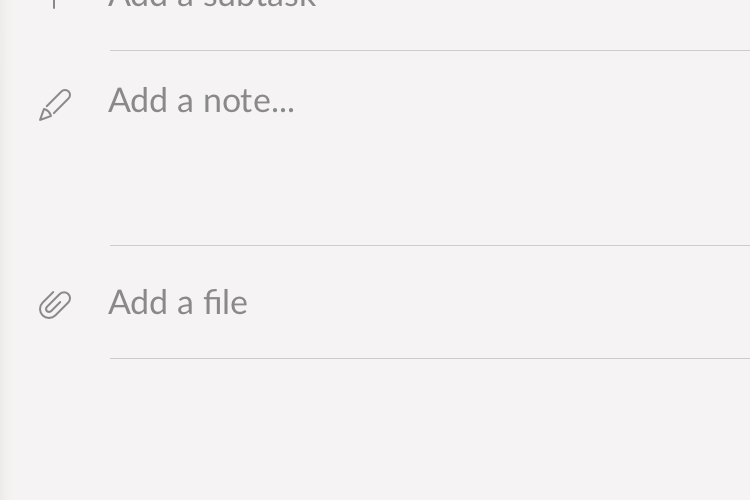Click the 'Add a file' label

(178, 302)
